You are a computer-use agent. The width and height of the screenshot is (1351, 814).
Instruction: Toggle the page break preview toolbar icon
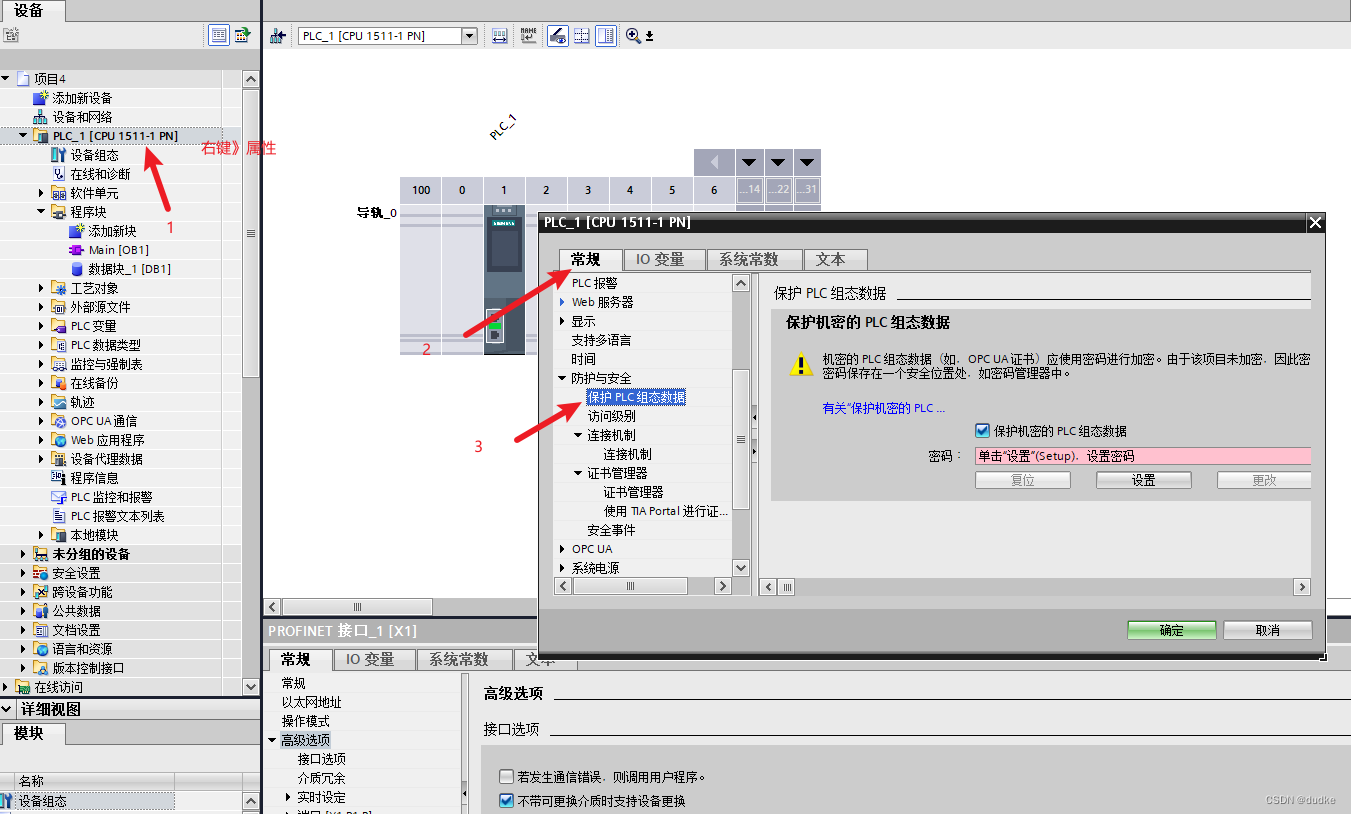558,36
